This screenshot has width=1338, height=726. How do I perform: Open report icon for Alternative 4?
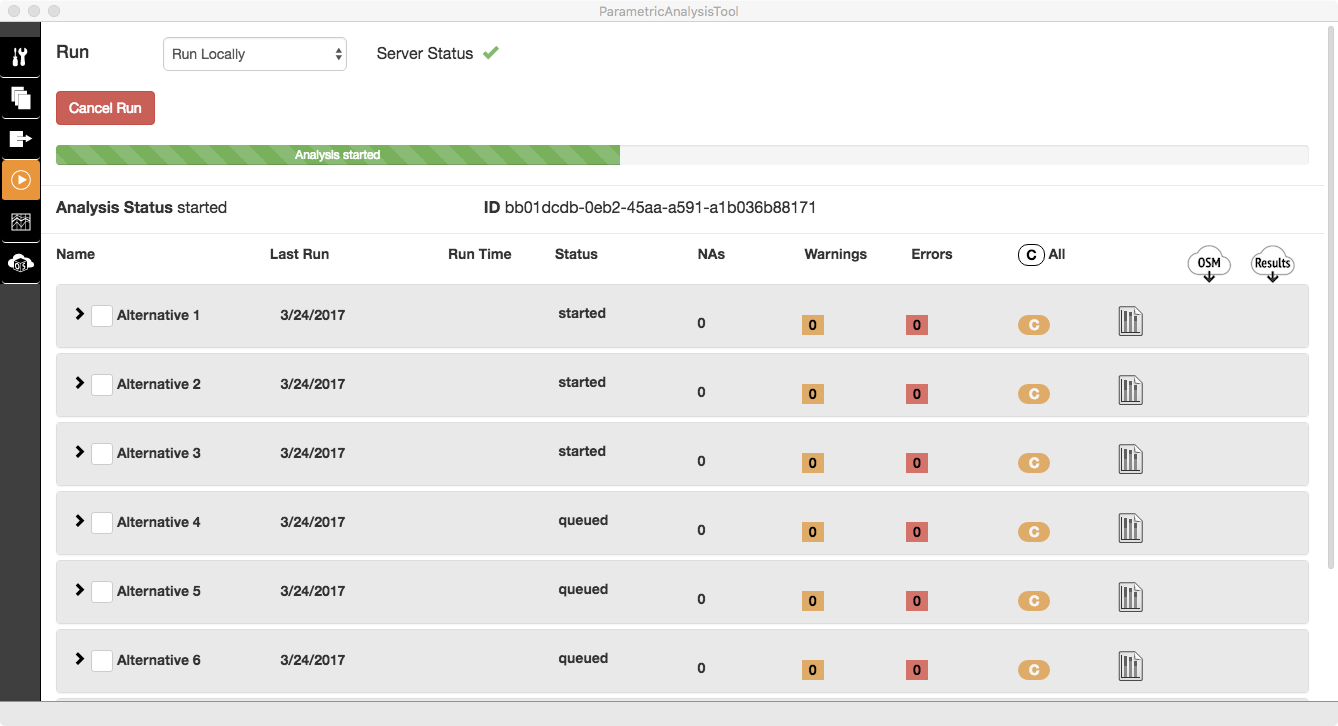[1130, 528]
